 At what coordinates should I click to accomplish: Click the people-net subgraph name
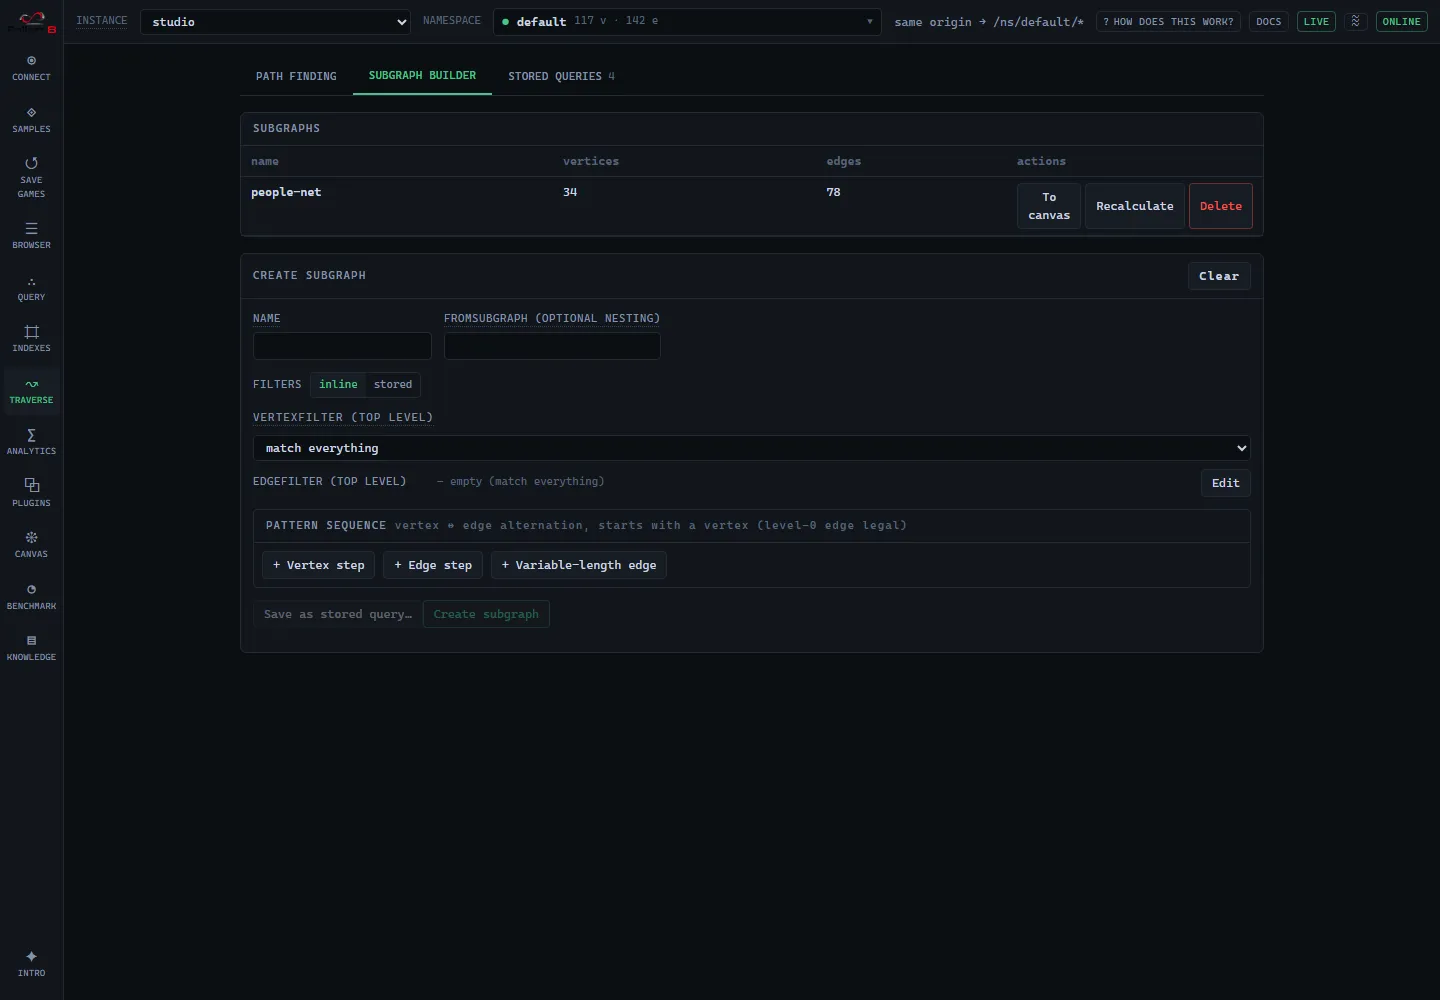click(286, 192)
